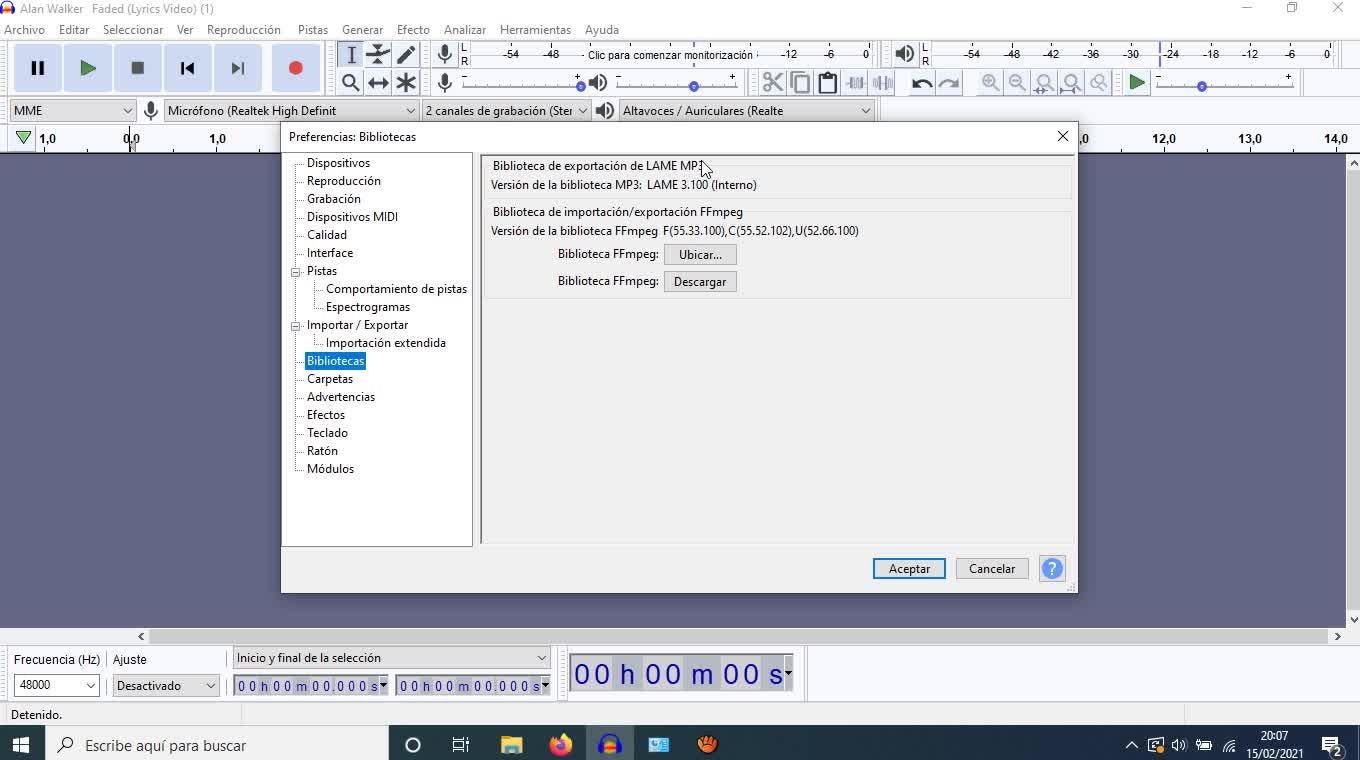Click the Windows Start button
This screenshot has width=1360, height=760.
tap(21, 745)
